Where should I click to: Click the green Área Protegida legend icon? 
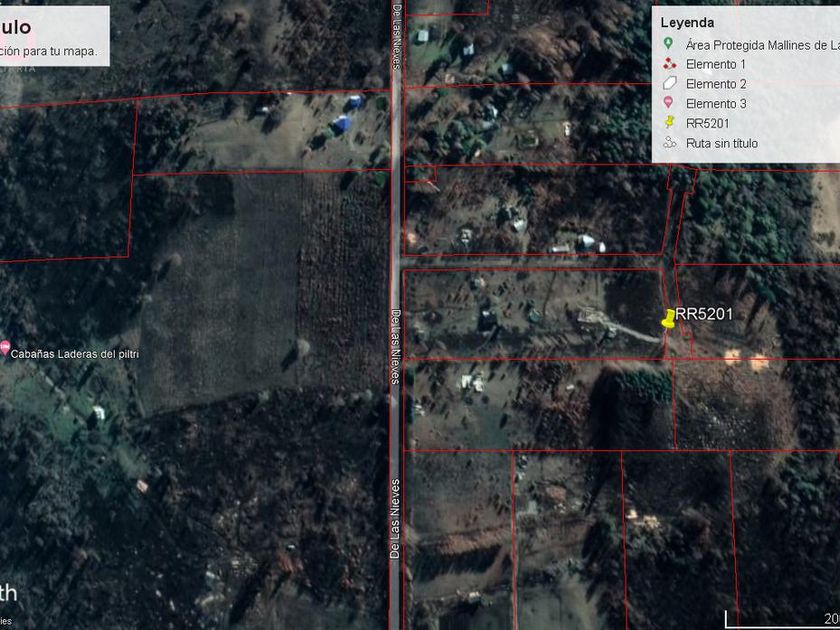(668, 44)
